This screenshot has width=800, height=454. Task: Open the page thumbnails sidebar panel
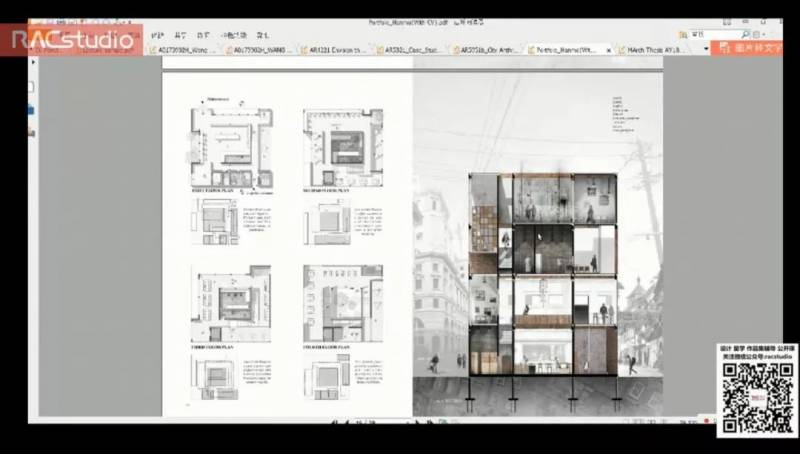tap(33, 89)
